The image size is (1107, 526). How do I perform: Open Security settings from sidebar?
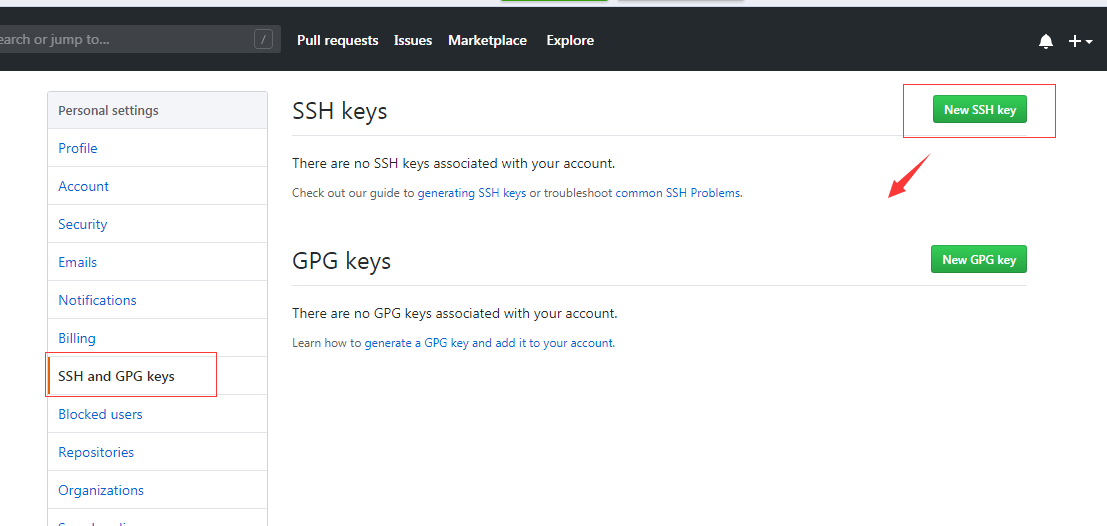pos(83,224)
